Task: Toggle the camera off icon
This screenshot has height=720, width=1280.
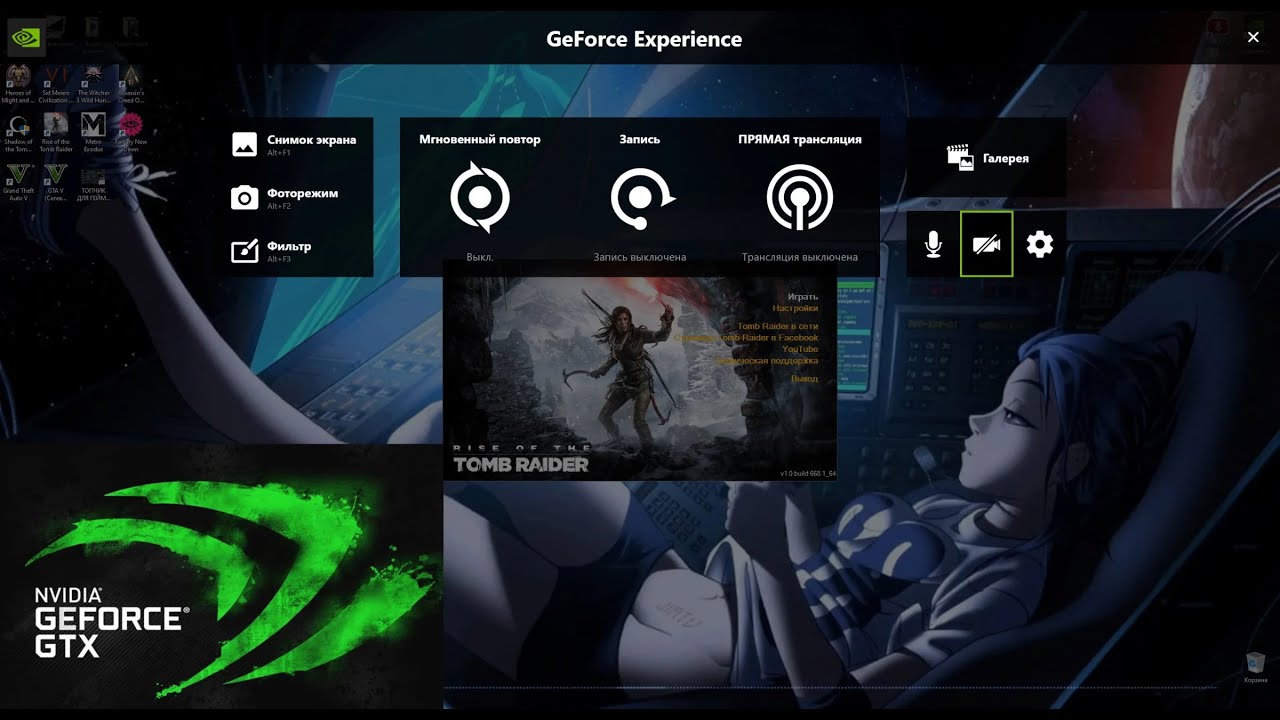Action: point(986,244)
